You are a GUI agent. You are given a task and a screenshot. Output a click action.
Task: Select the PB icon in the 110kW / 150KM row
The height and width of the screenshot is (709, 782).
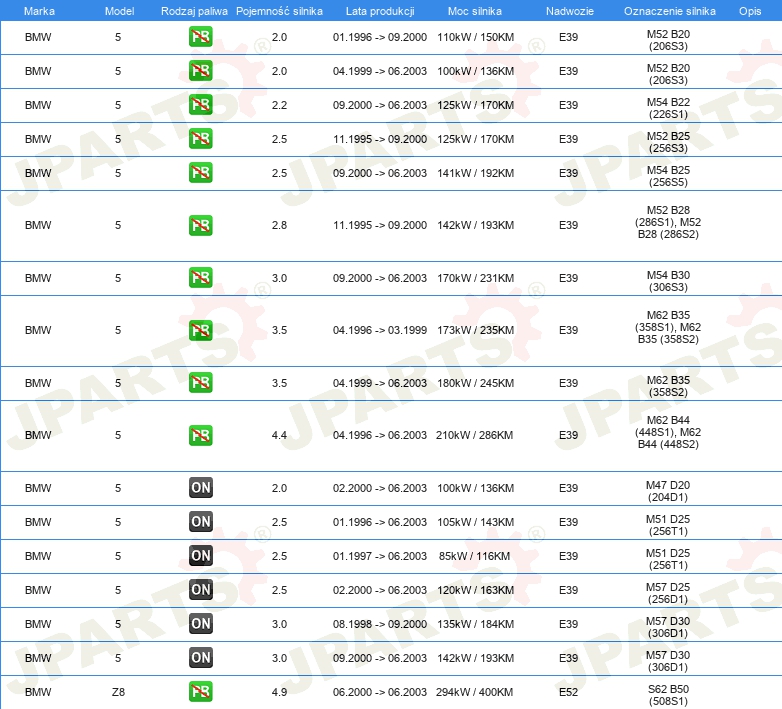pyautogui.click(x=200, y=37)
